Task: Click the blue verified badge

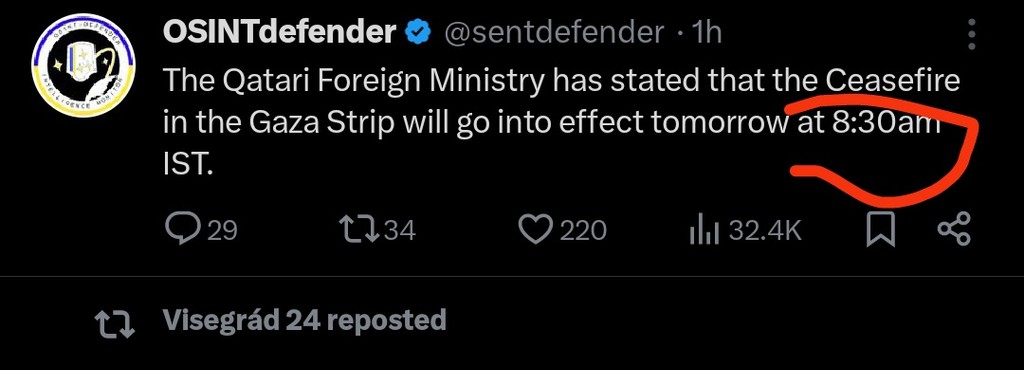Action: tap(417, 33)
